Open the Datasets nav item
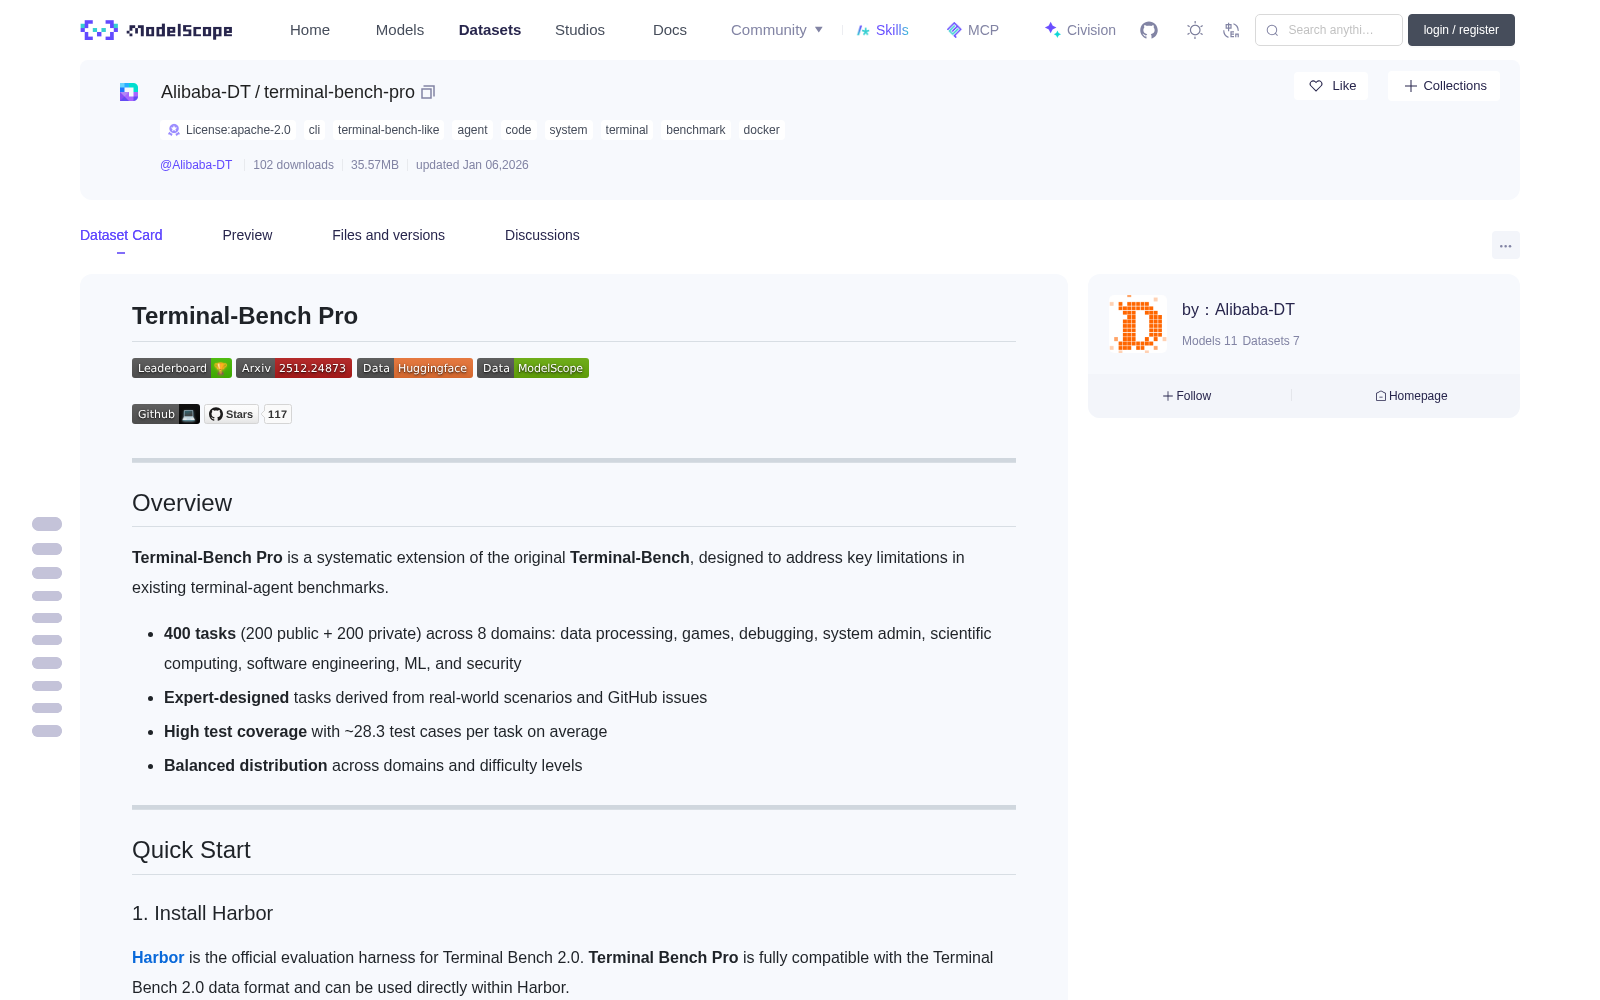This screenshot has height=1000, width=1600. tap(490, 30)
